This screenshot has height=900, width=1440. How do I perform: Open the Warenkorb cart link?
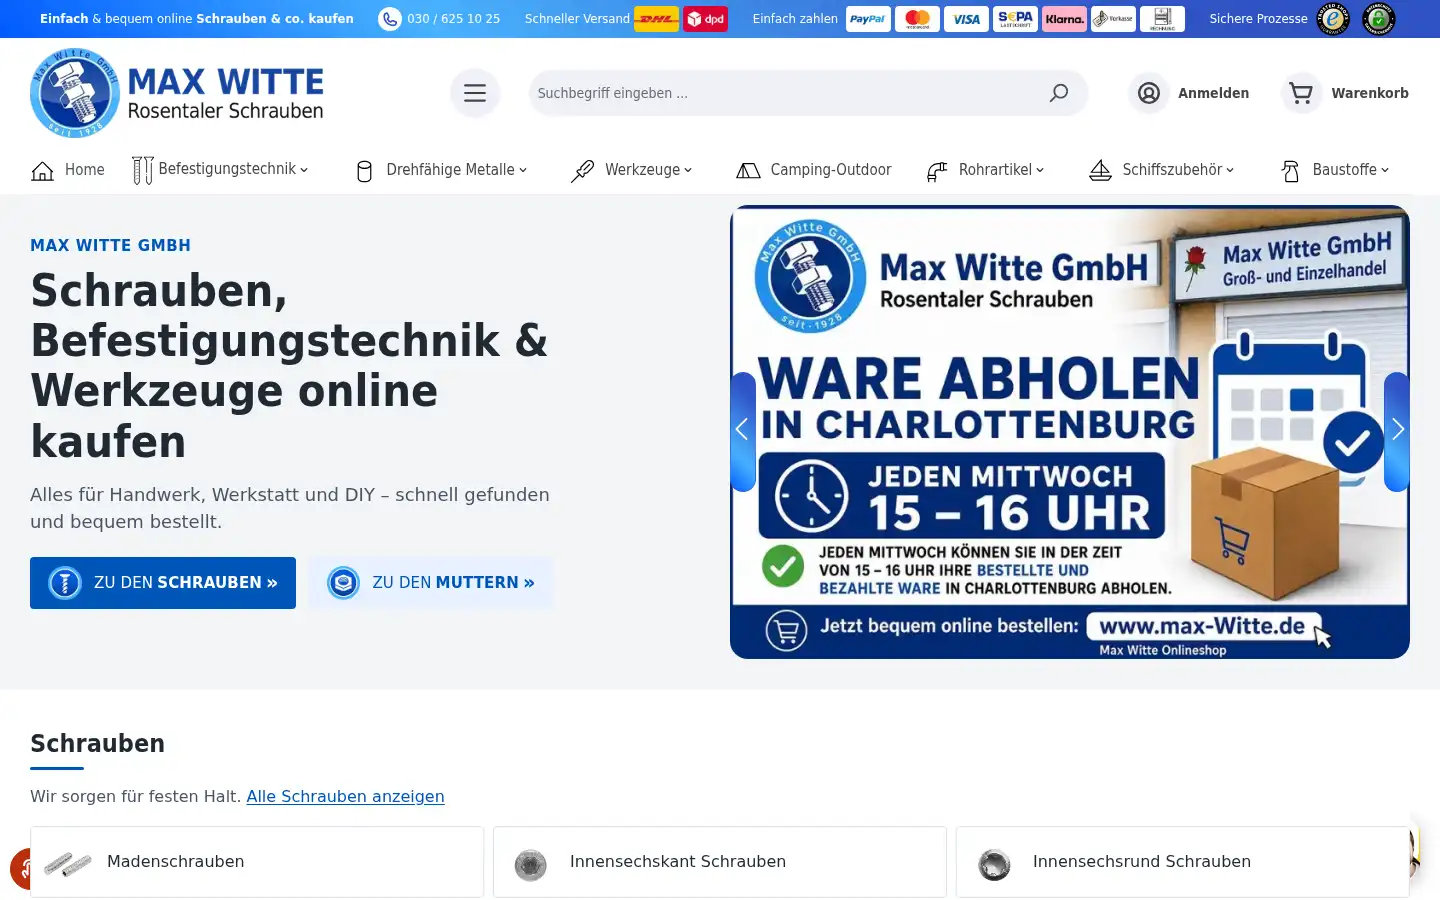[1370, 93]
